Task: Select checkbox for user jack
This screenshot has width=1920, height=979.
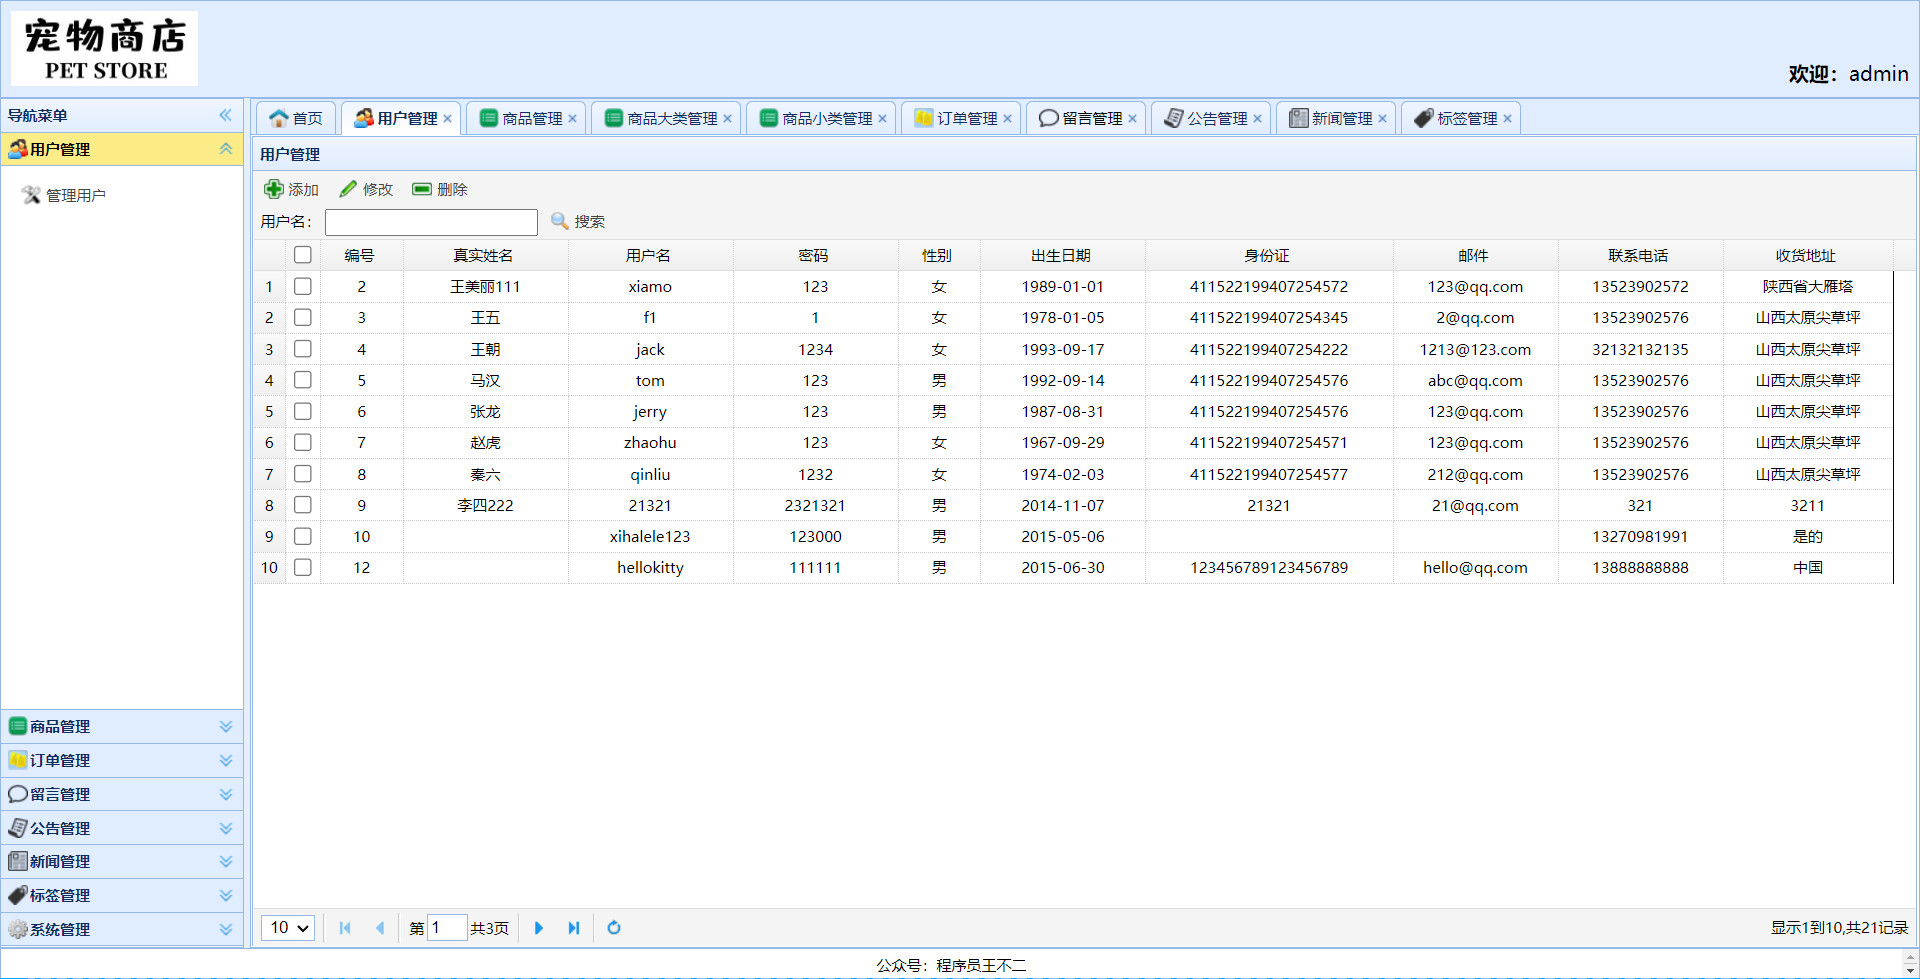Action: tap(303, 349)
